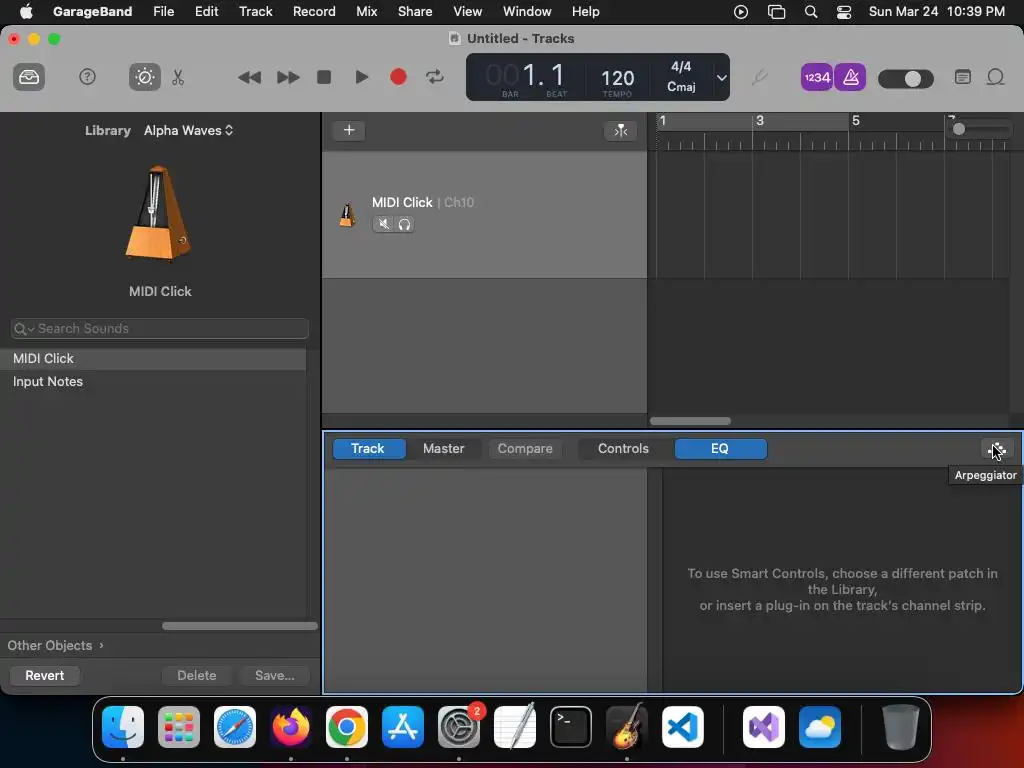Open the Track menu
The image size is (1024, 768).
(x=255, y=11)
